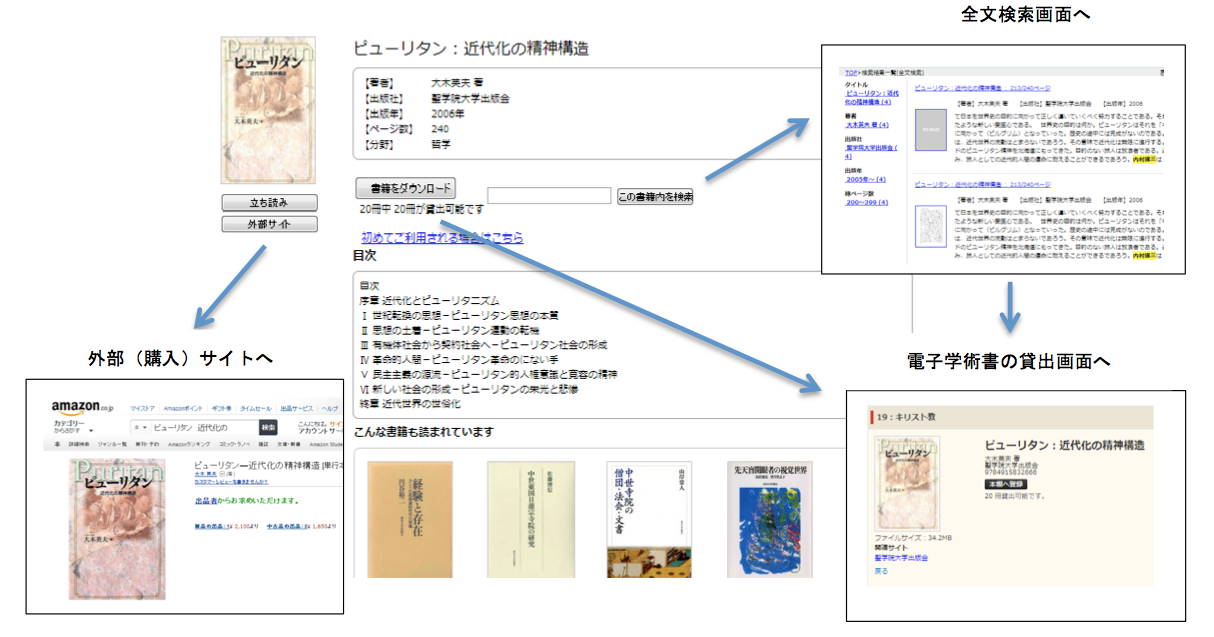
Task: Open the マイストア menu on Amazon
Action: [142, 407]
